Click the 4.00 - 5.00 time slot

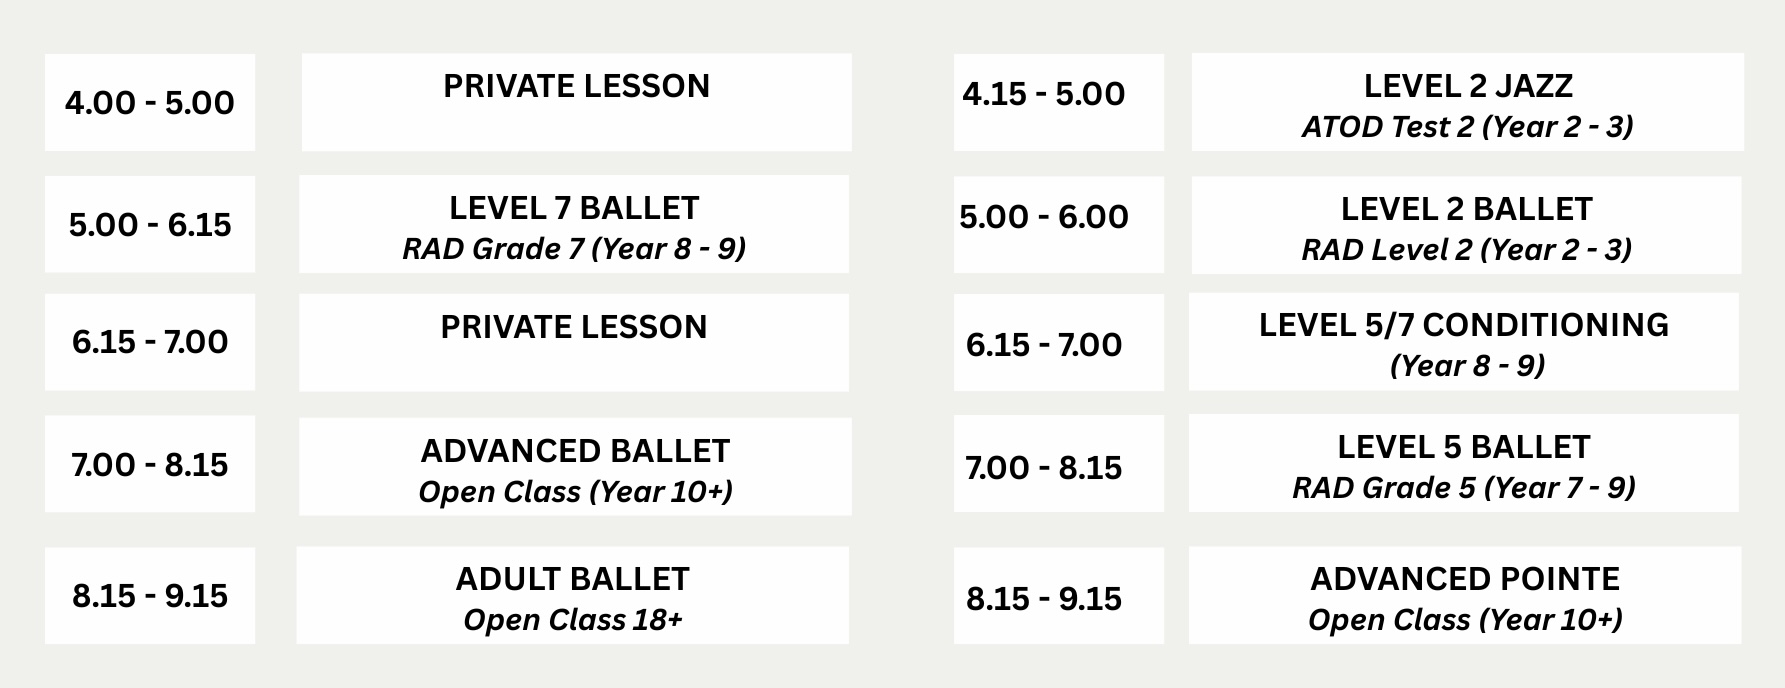tap(150, 103)
